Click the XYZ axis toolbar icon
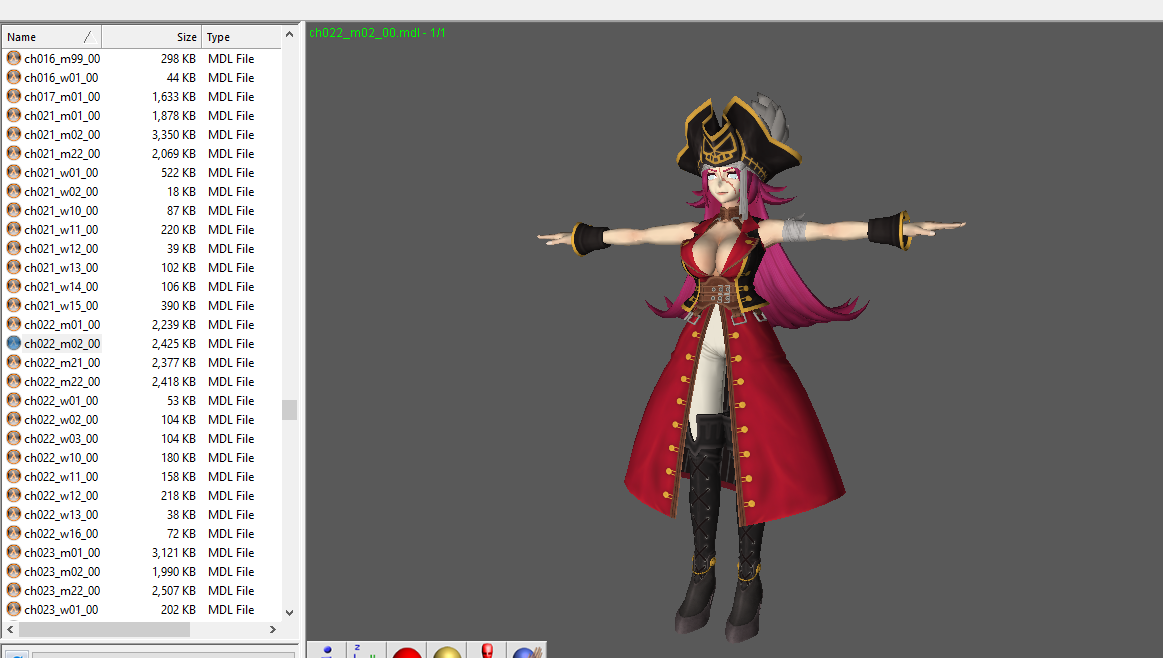The image size is (1163, 658). 366,651
